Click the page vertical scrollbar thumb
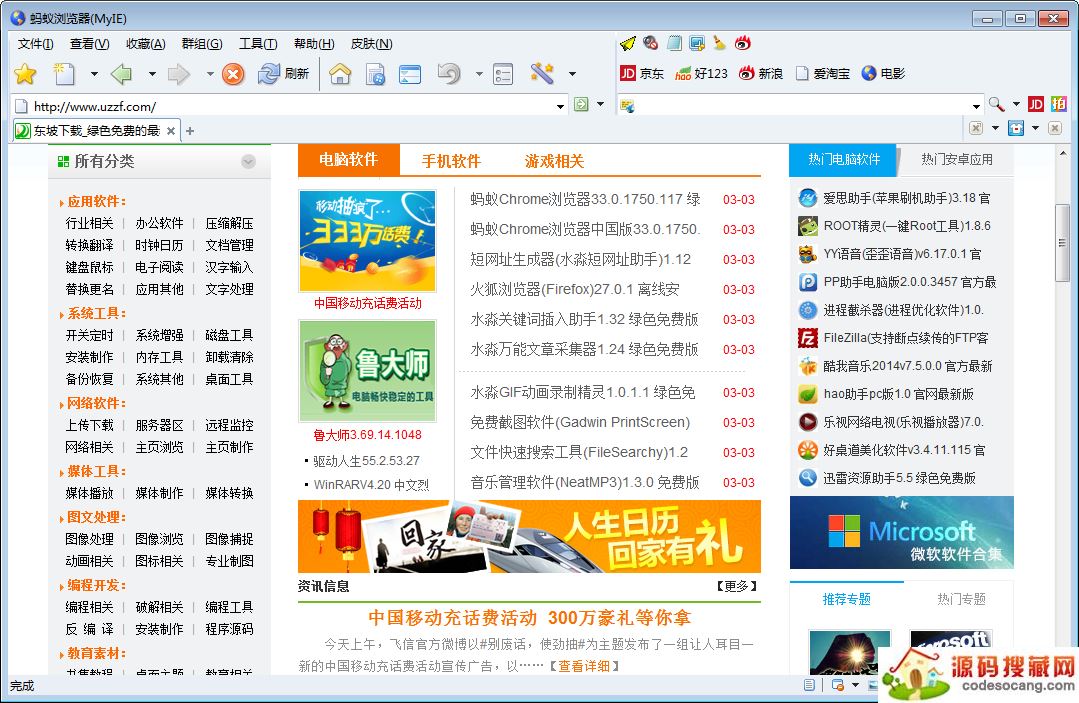 [1062, 242]
